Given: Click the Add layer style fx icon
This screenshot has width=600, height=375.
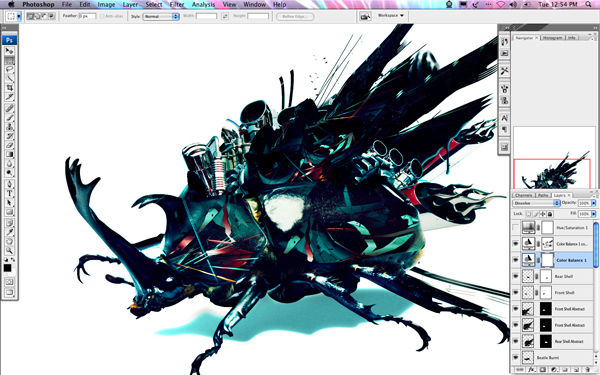Looking at the screenshot, I should [x=532, y=370].
